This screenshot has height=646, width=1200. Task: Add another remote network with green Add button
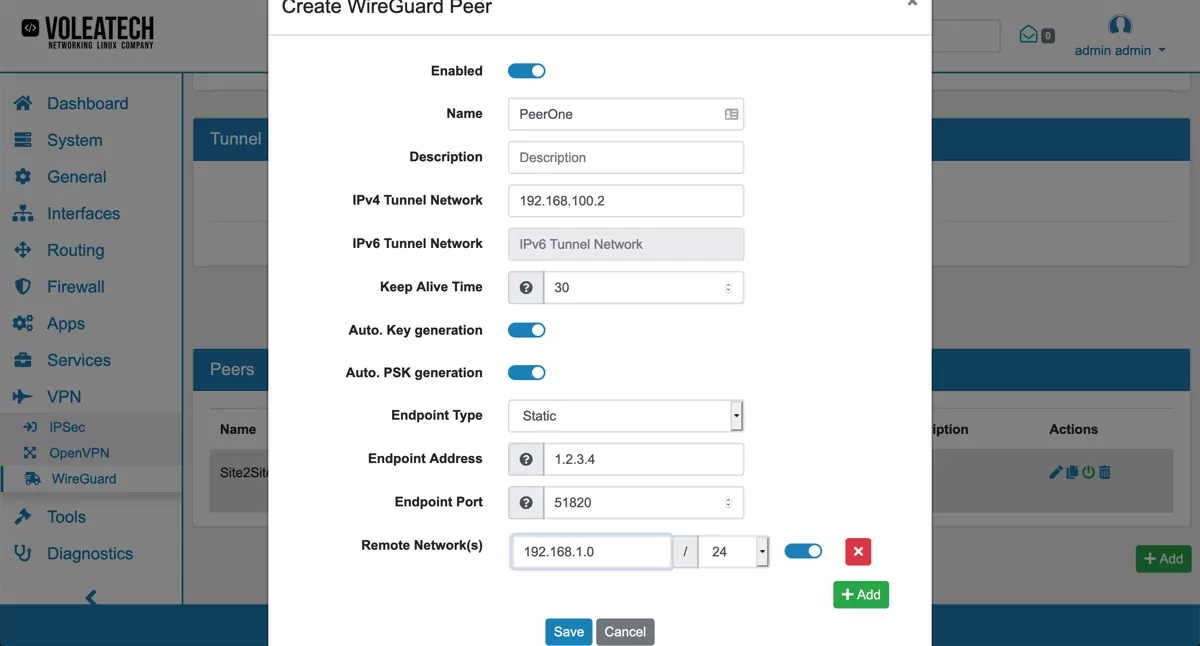(x=860, y=594)
